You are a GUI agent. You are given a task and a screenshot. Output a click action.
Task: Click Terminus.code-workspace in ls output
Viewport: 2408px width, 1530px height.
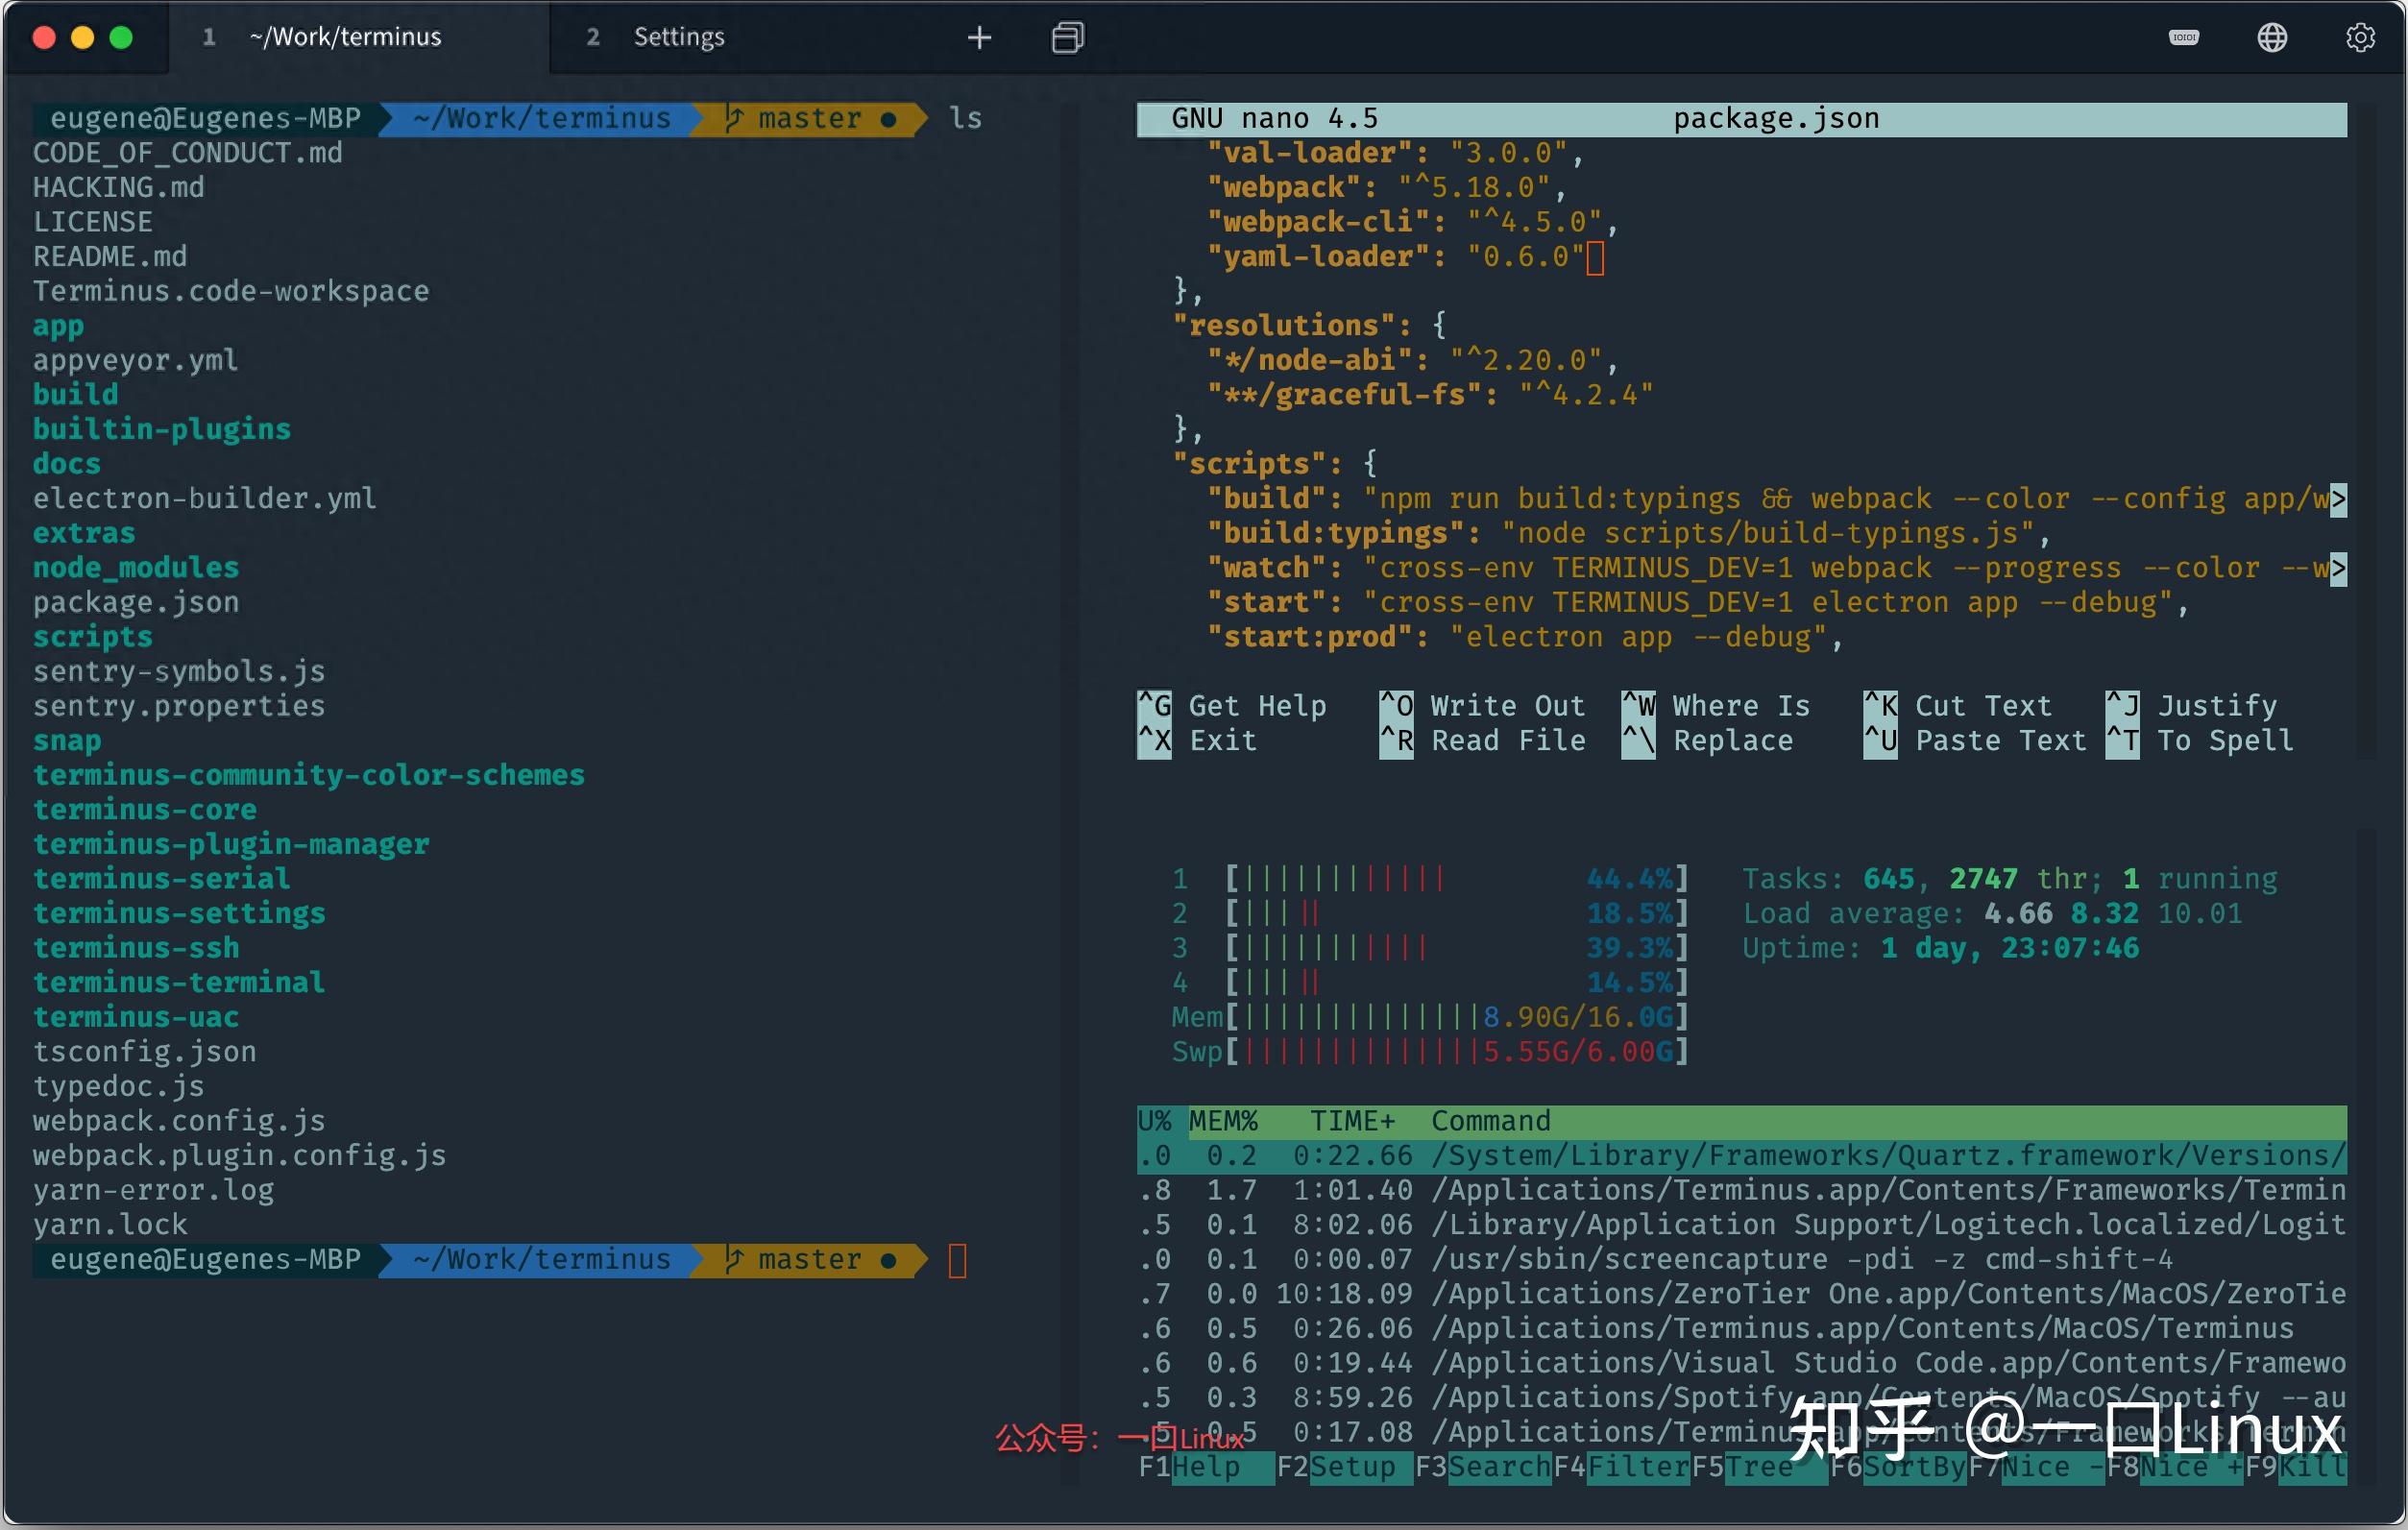coord(231,291)
